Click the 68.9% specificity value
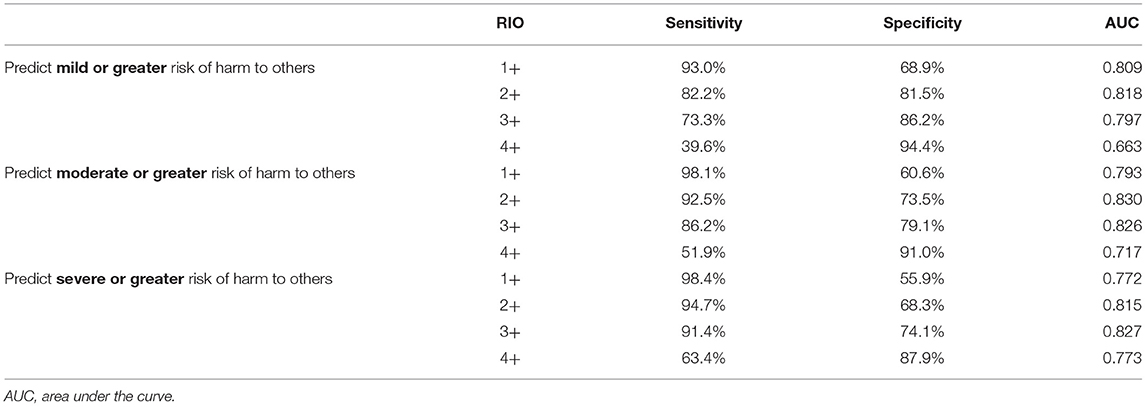1146x407 pixels. point(923,68)
